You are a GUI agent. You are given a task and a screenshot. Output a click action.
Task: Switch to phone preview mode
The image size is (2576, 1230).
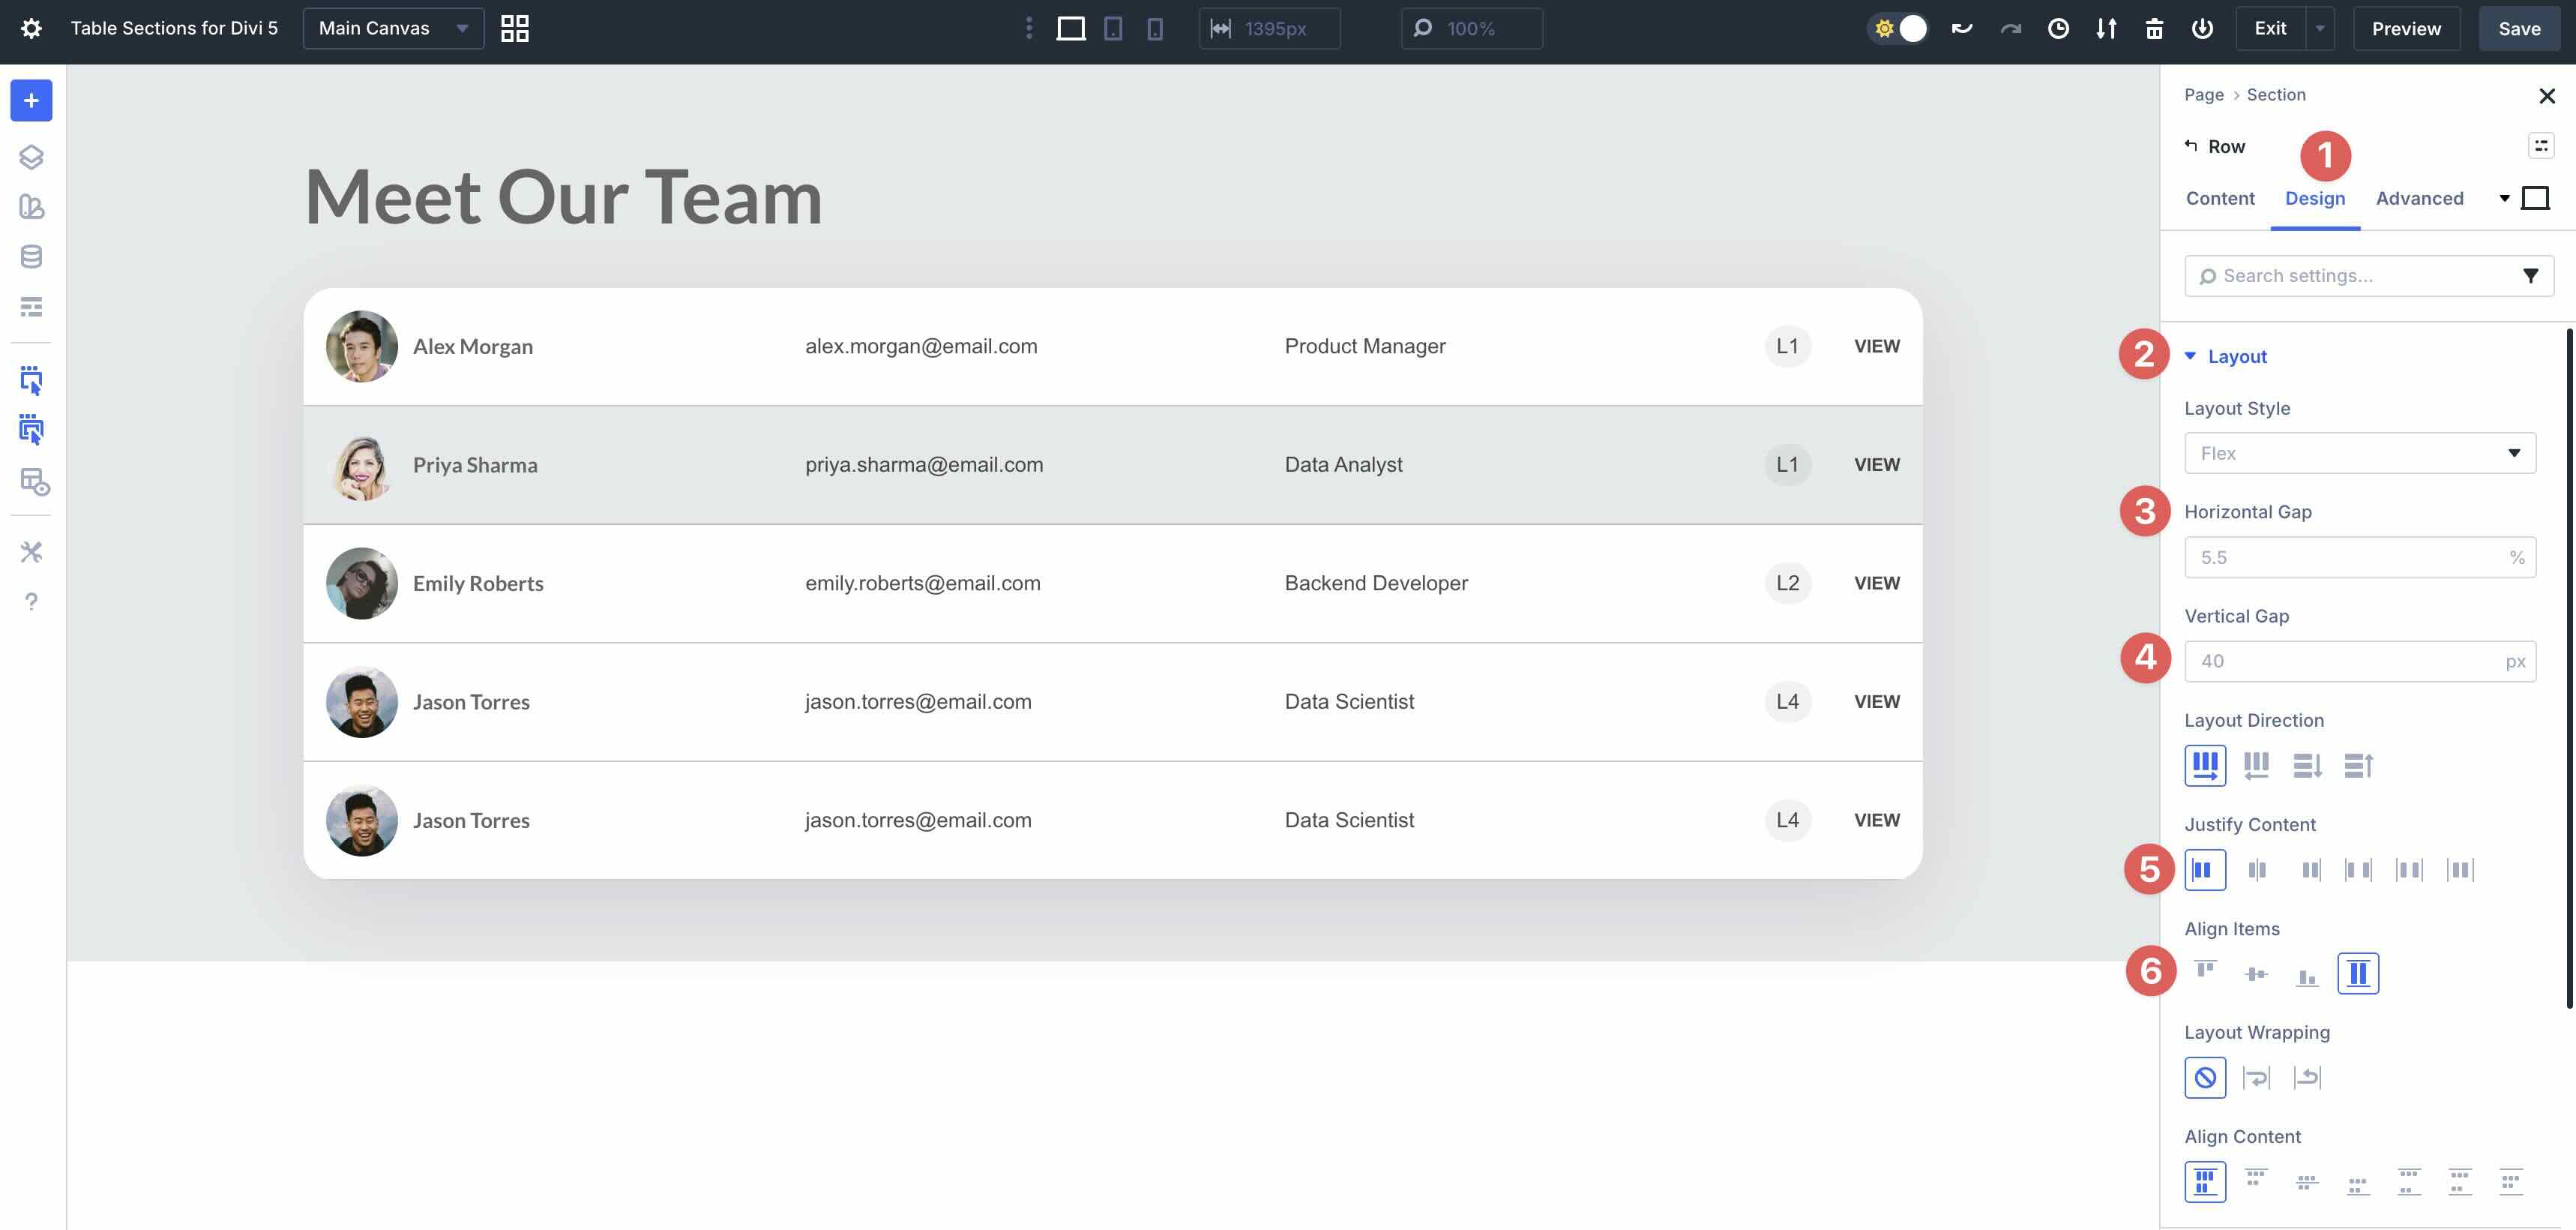[x=1156, y=28]
